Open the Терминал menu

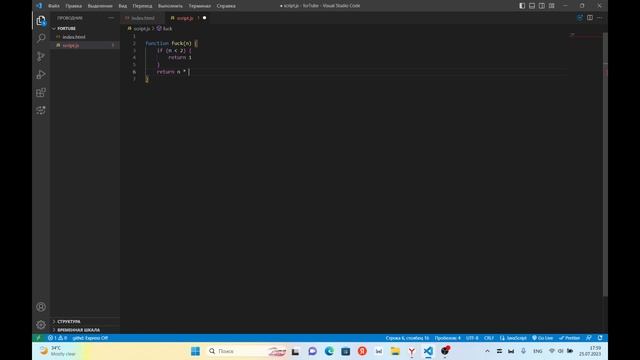(x=200, y=6)
